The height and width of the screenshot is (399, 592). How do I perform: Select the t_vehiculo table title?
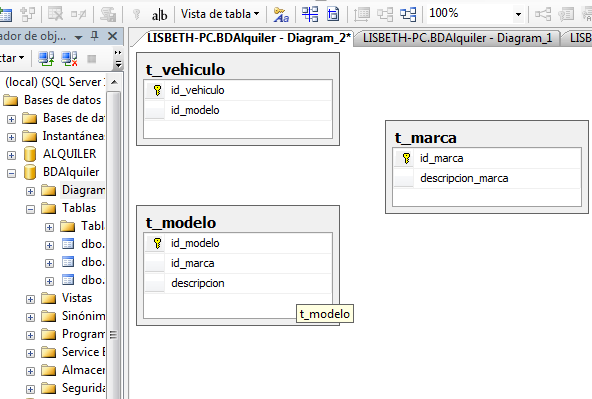coord(185,69)
